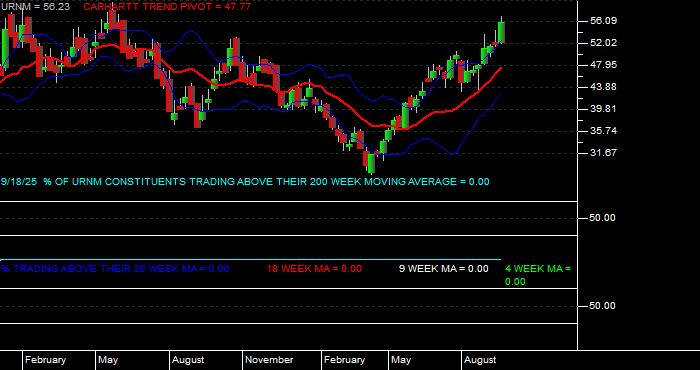Screen dimensions: 700x370
Task: Click the 50.00 value on the upper indicator panel
Action: 602,218
